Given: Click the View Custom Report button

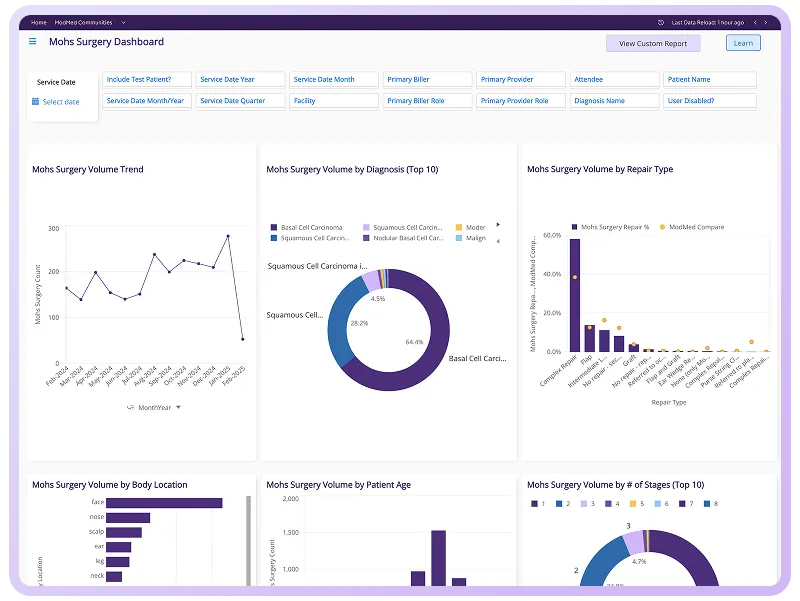Looking at the screenshot, I should point(653,43).
